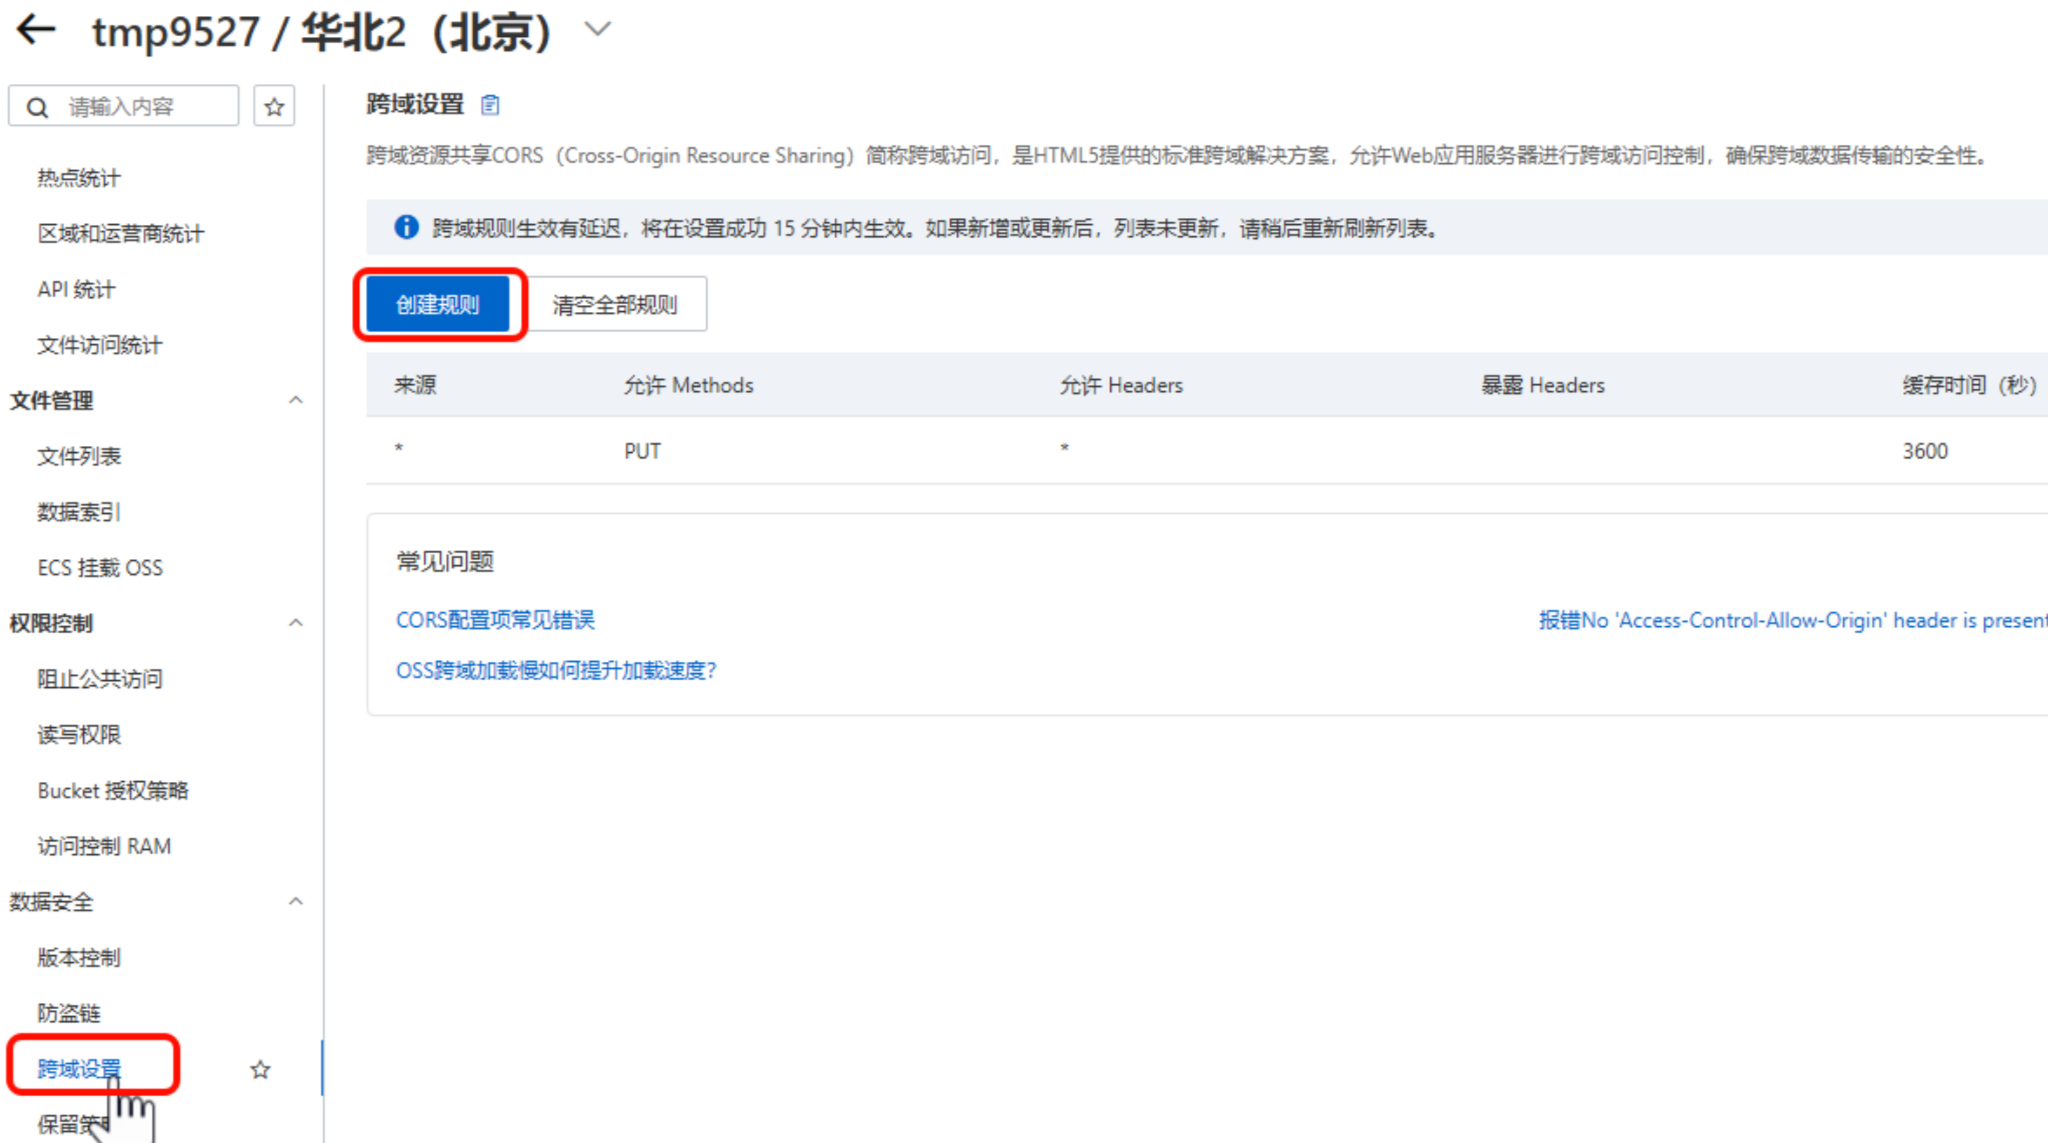Open the CORS配置项常见错误 link
This screenshot has width=2048, height=1143.
tap(495, 620)
